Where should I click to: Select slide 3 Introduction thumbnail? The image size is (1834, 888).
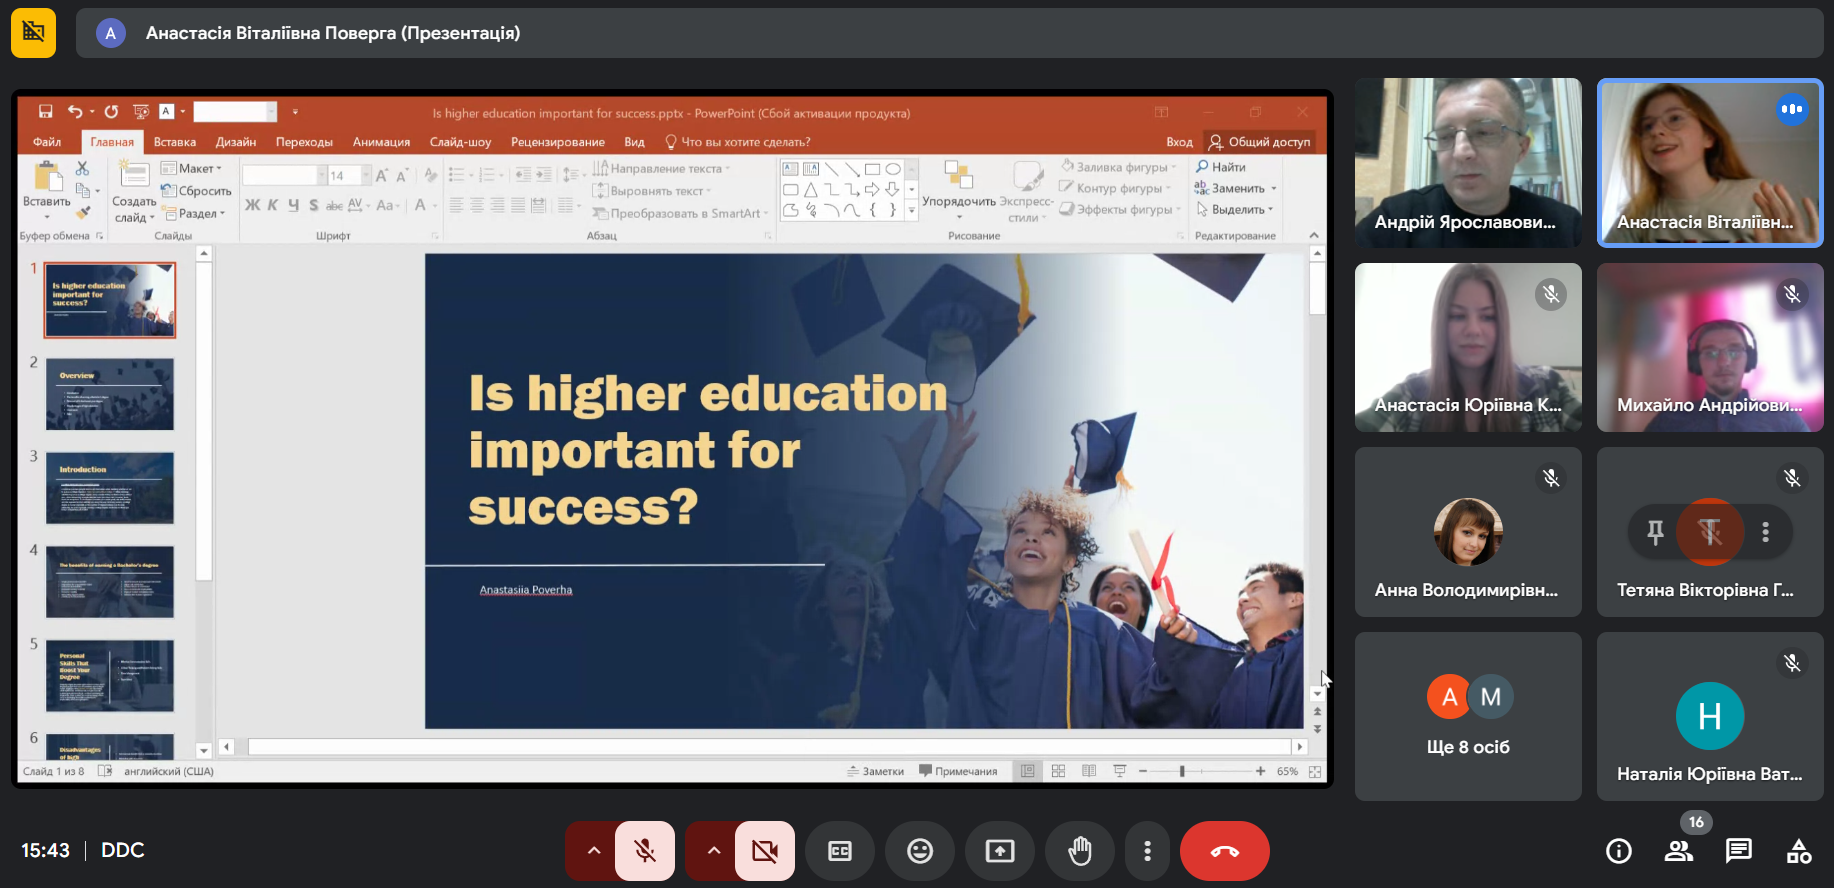pos(110,488)
